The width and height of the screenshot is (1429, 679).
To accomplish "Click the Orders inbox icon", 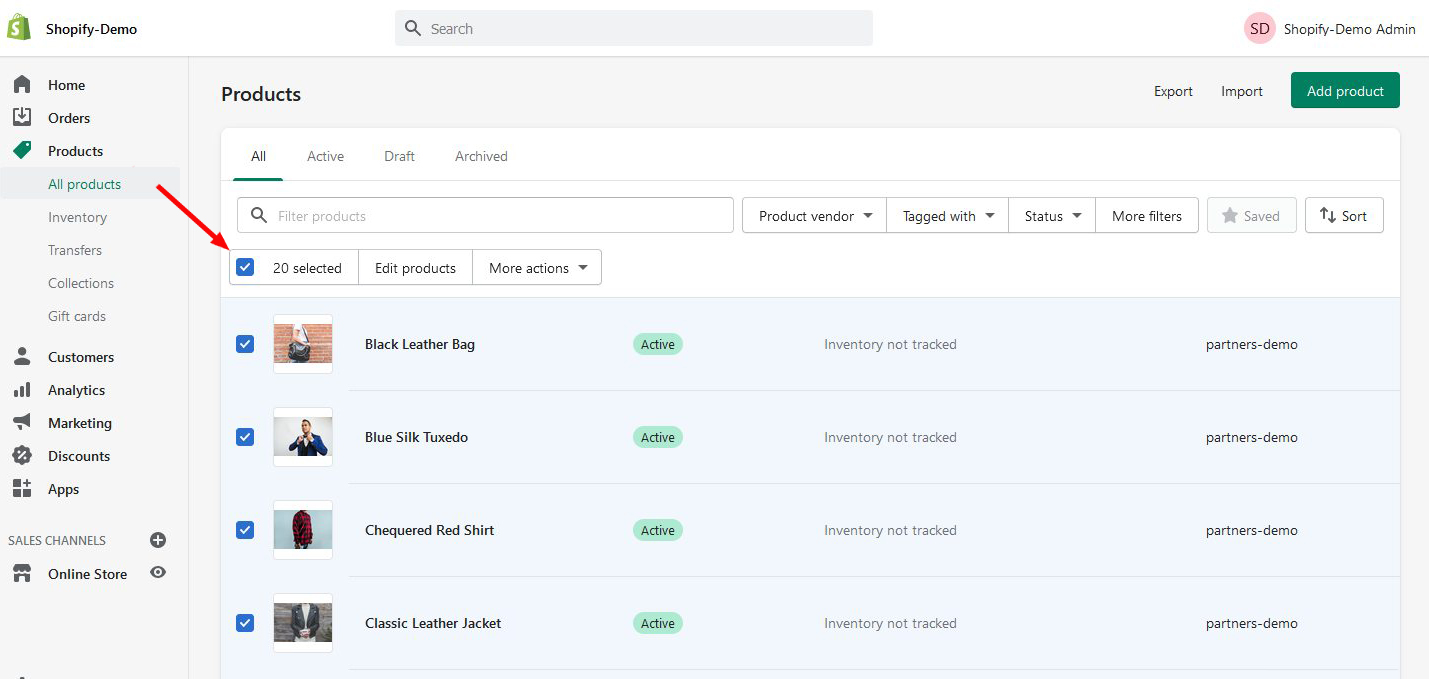I will [x=22, y=118].
